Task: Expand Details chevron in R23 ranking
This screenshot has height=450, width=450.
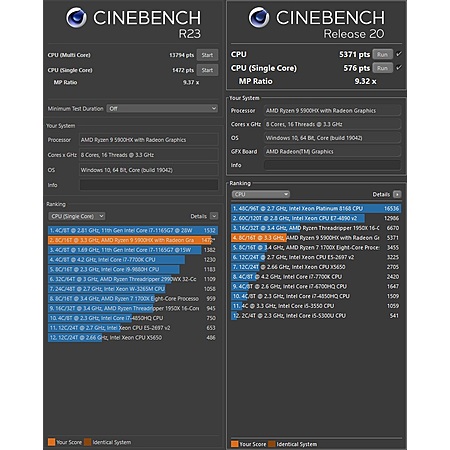Action: 214,216
